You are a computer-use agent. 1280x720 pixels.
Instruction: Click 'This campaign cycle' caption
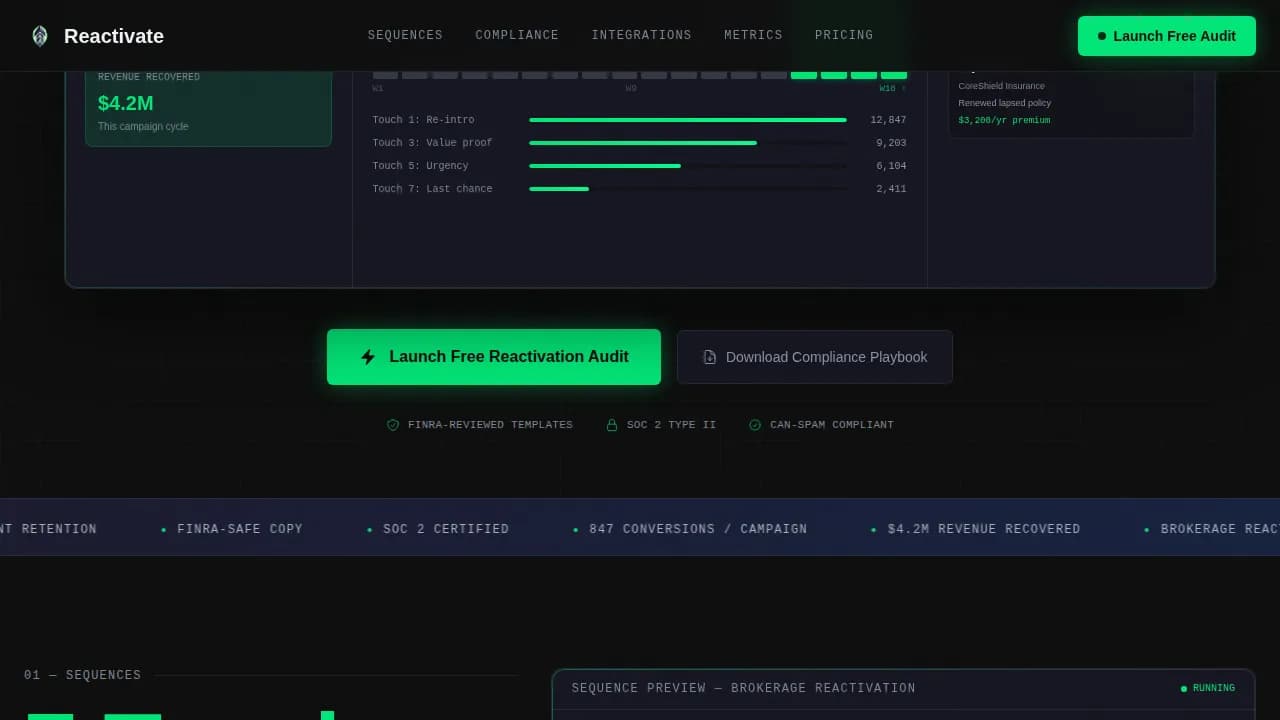[x=143, y=127]
